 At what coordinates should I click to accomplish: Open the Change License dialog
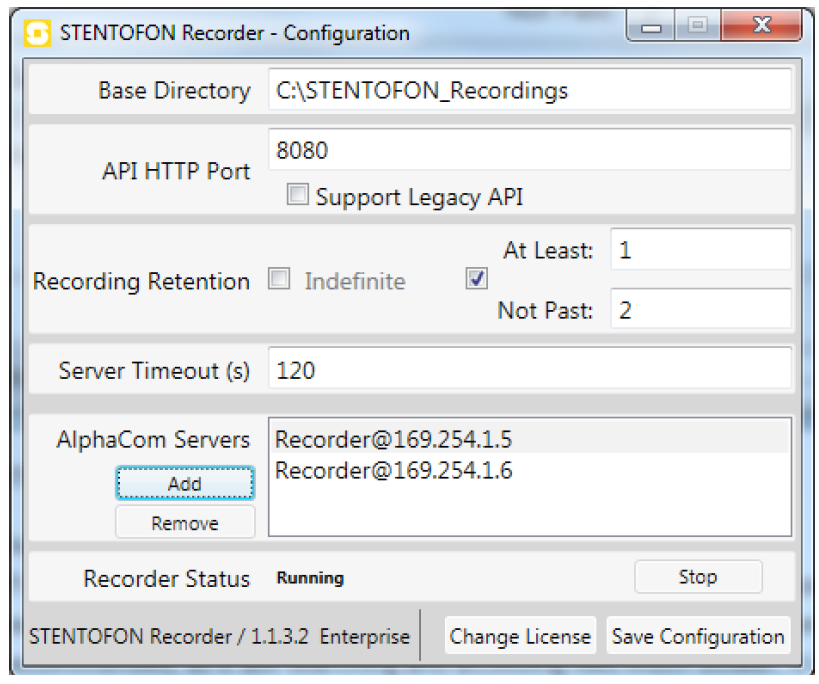[519, 636]
